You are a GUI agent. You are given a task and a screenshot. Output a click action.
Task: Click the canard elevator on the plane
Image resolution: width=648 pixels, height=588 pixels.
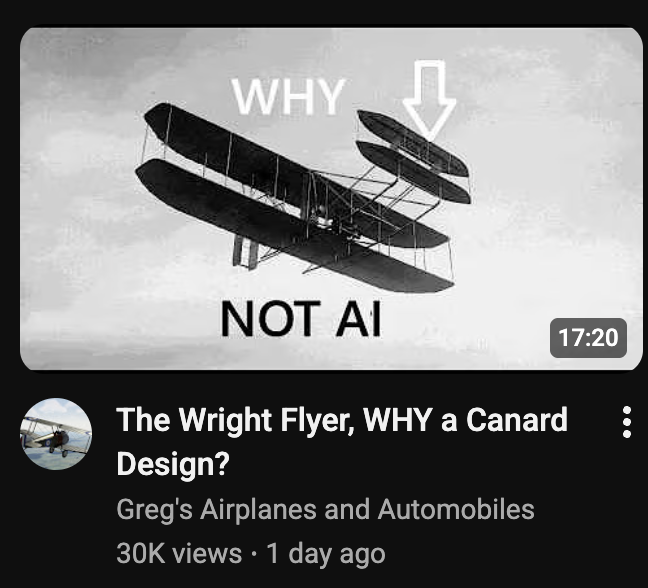[413, 157]
